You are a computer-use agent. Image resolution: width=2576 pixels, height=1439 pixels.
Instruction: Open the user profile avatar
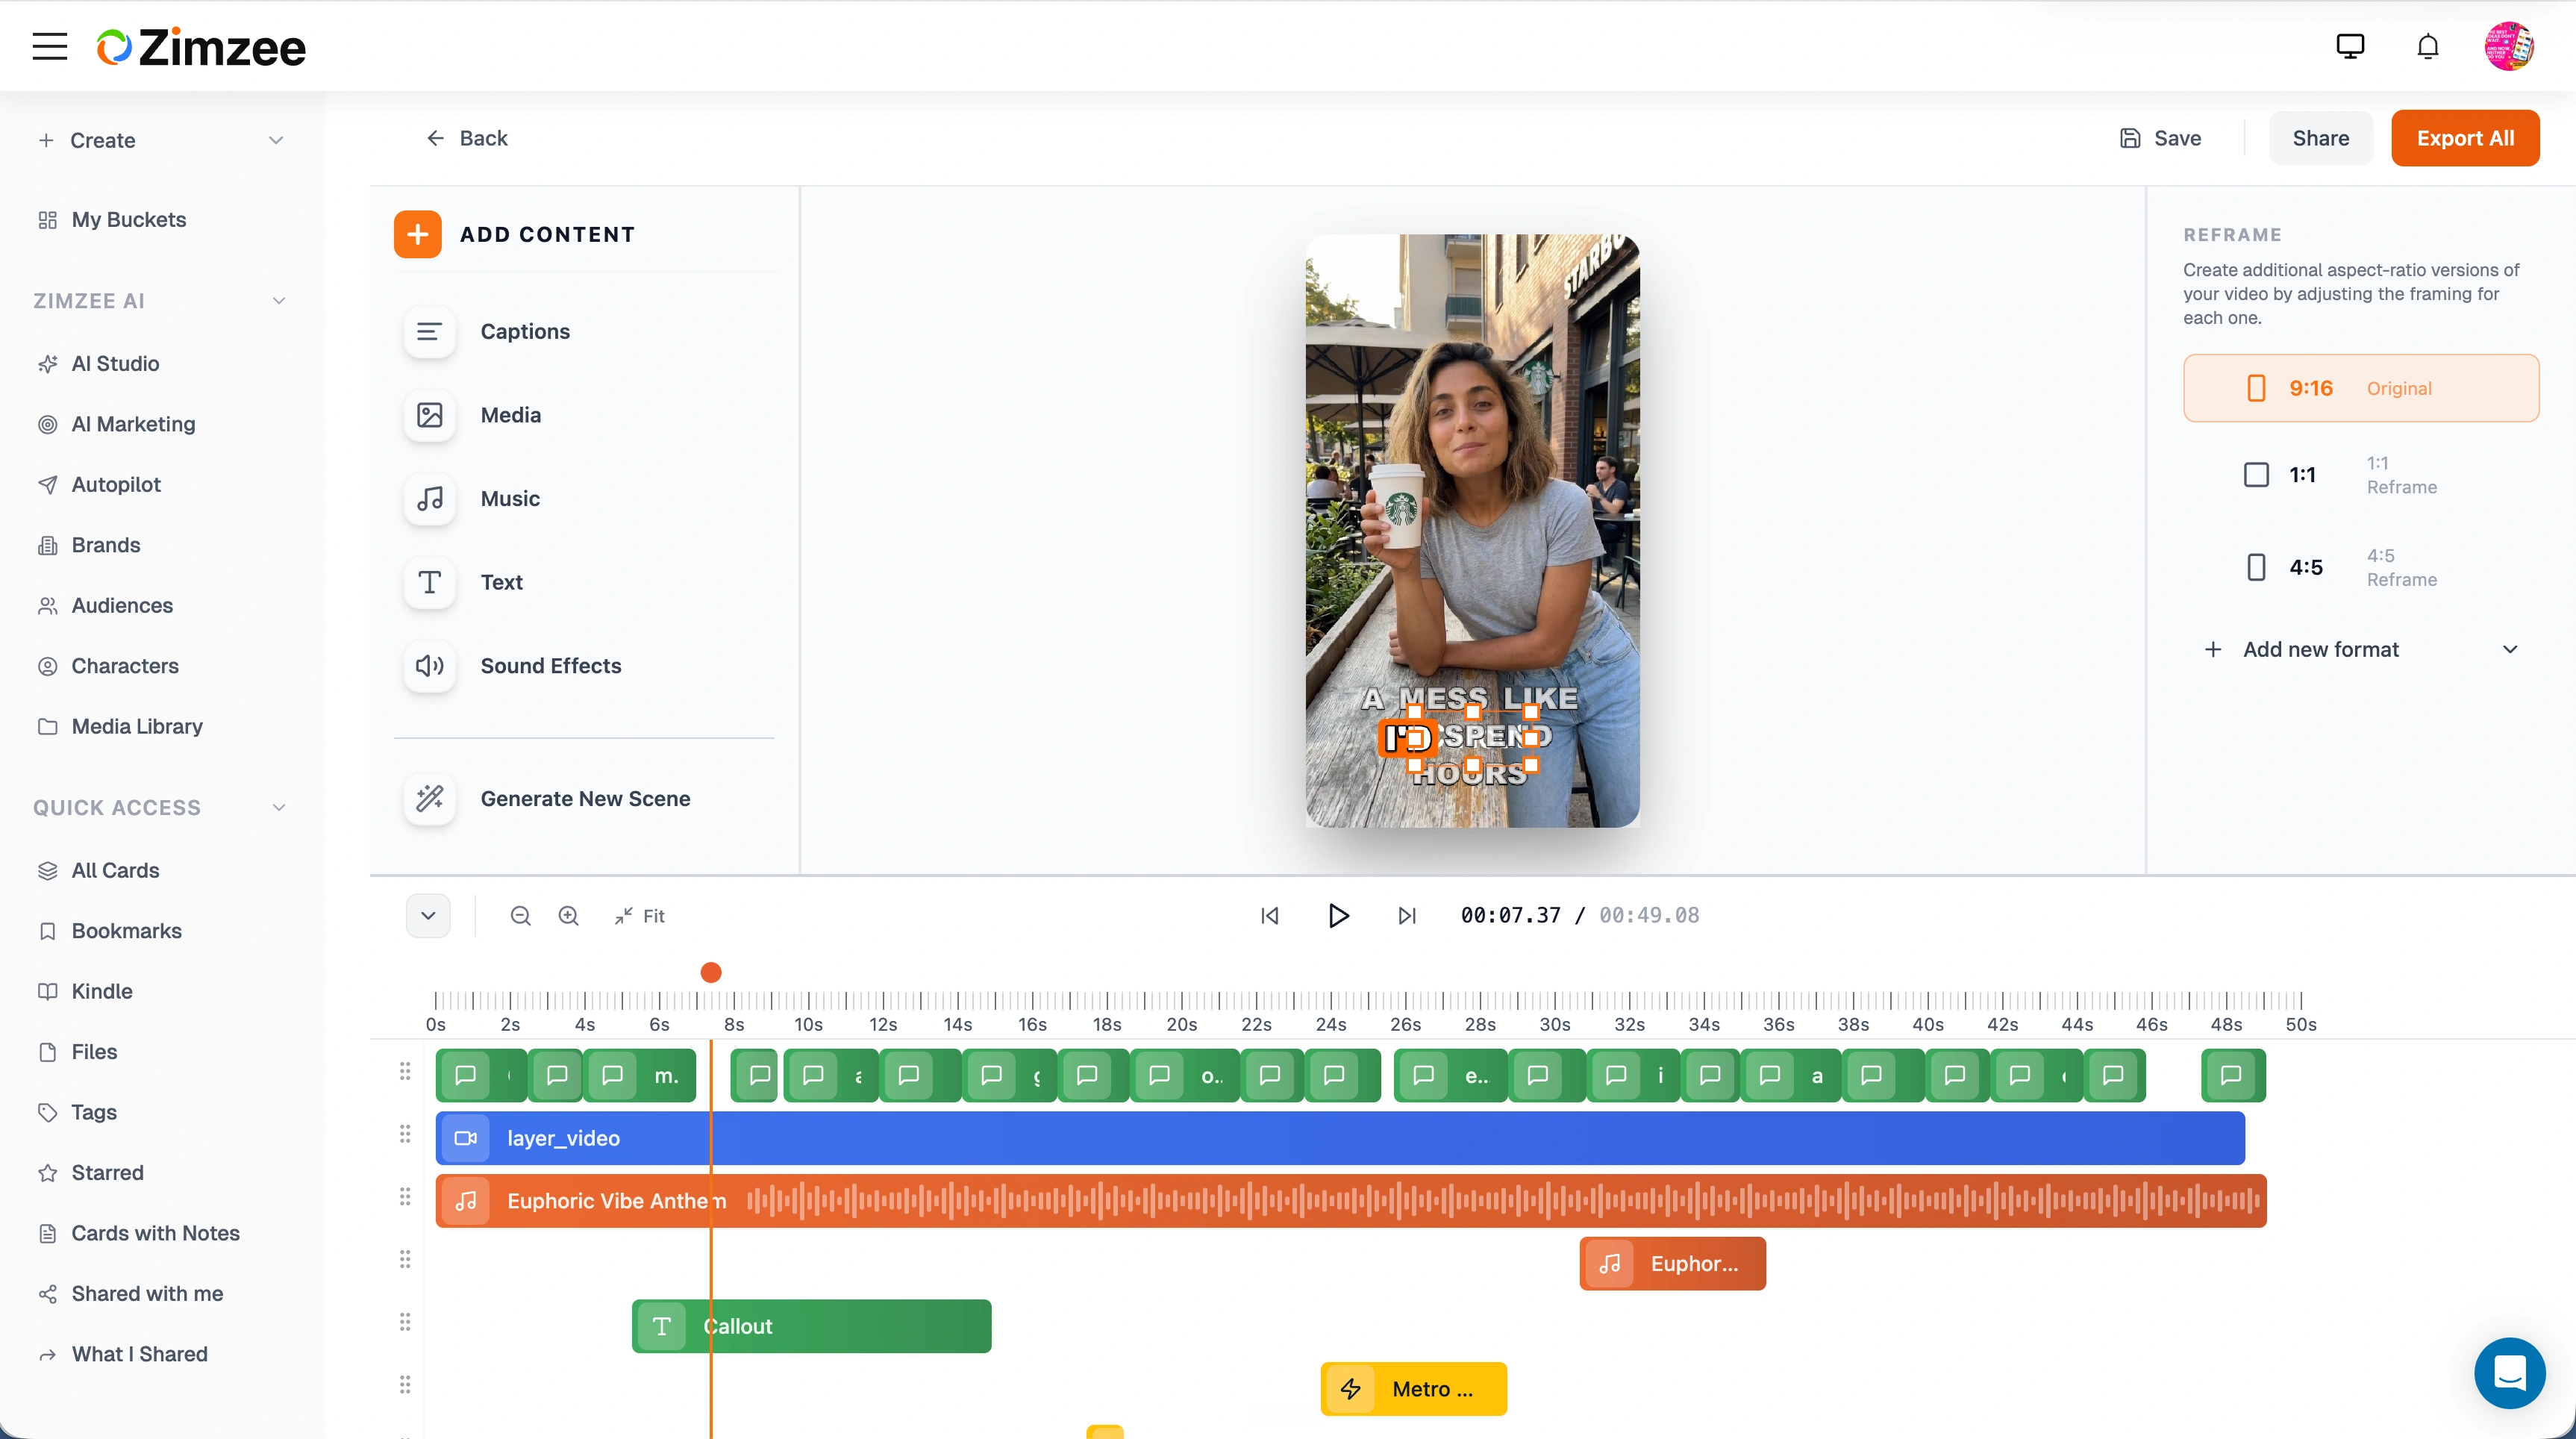2509,46
